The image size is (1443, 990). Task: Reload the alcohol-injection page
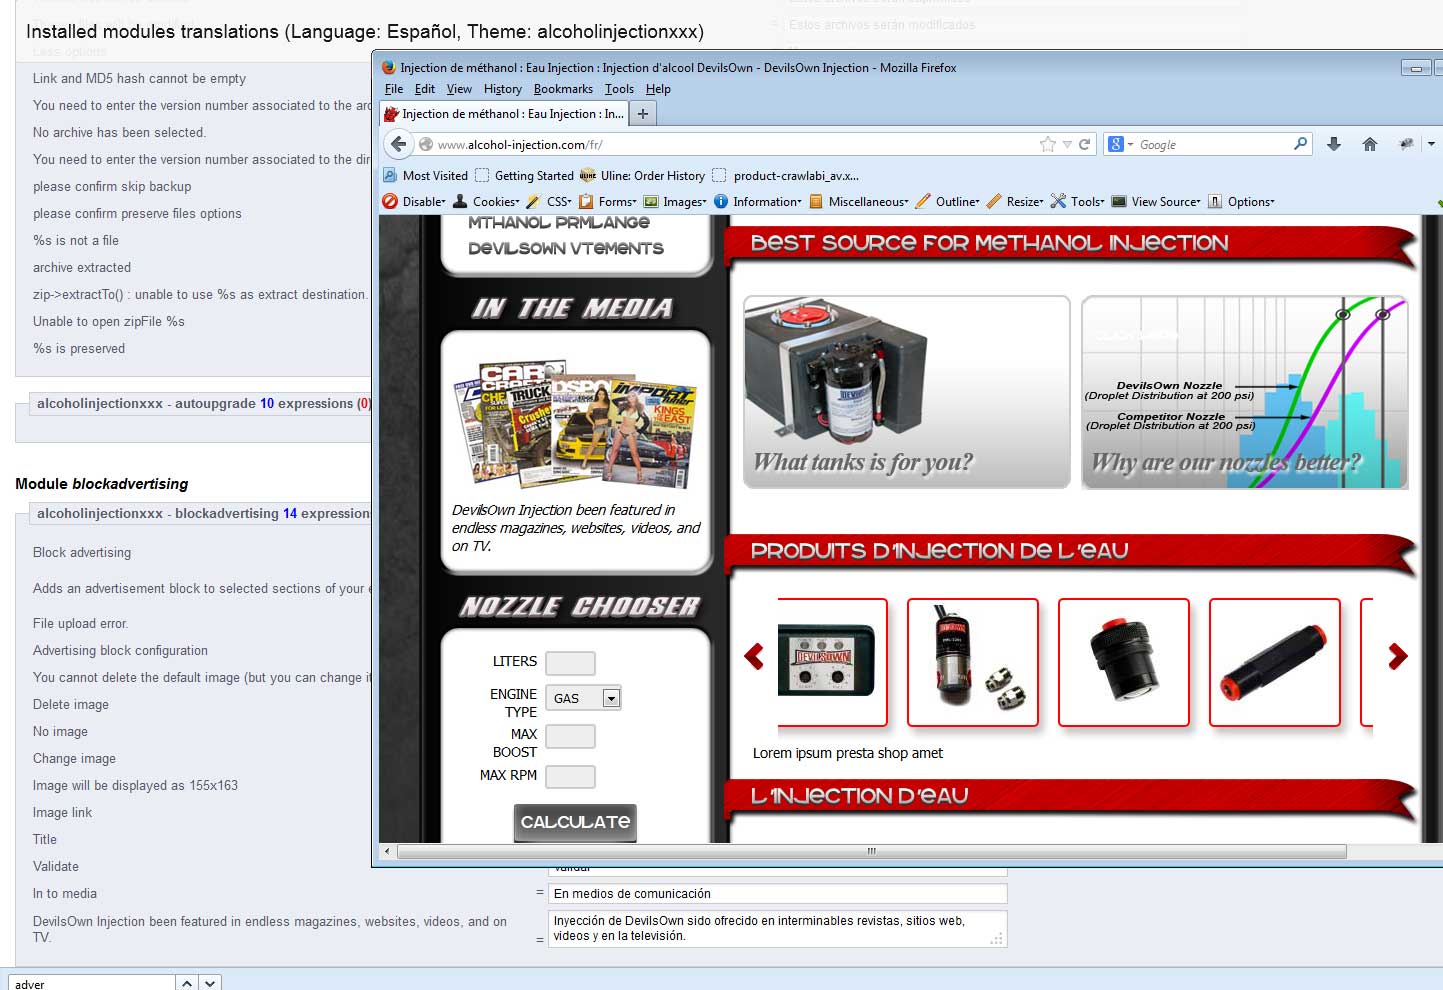click(1084, 144)
